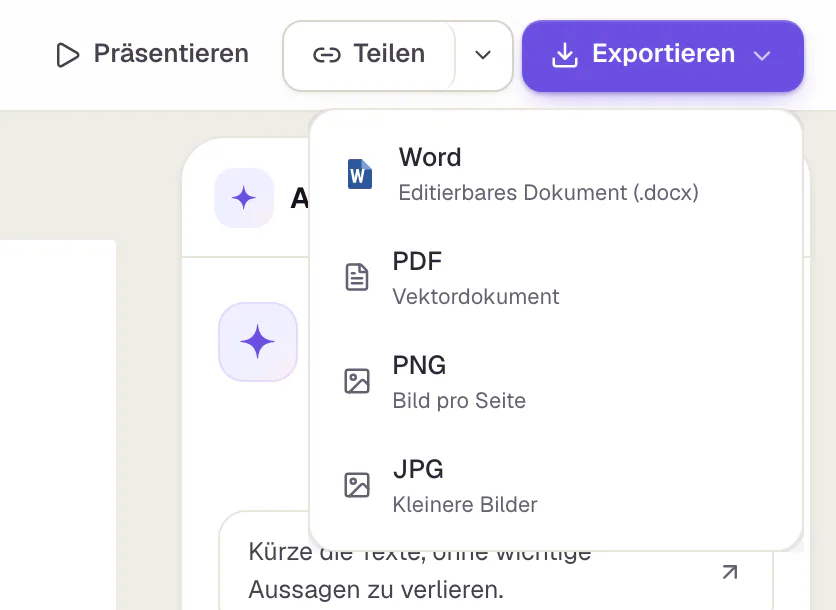Click 'Editierbares Dokument (.docx)' text
The height and width of the screenshot is (610, 836).
(x=548, y=192)
